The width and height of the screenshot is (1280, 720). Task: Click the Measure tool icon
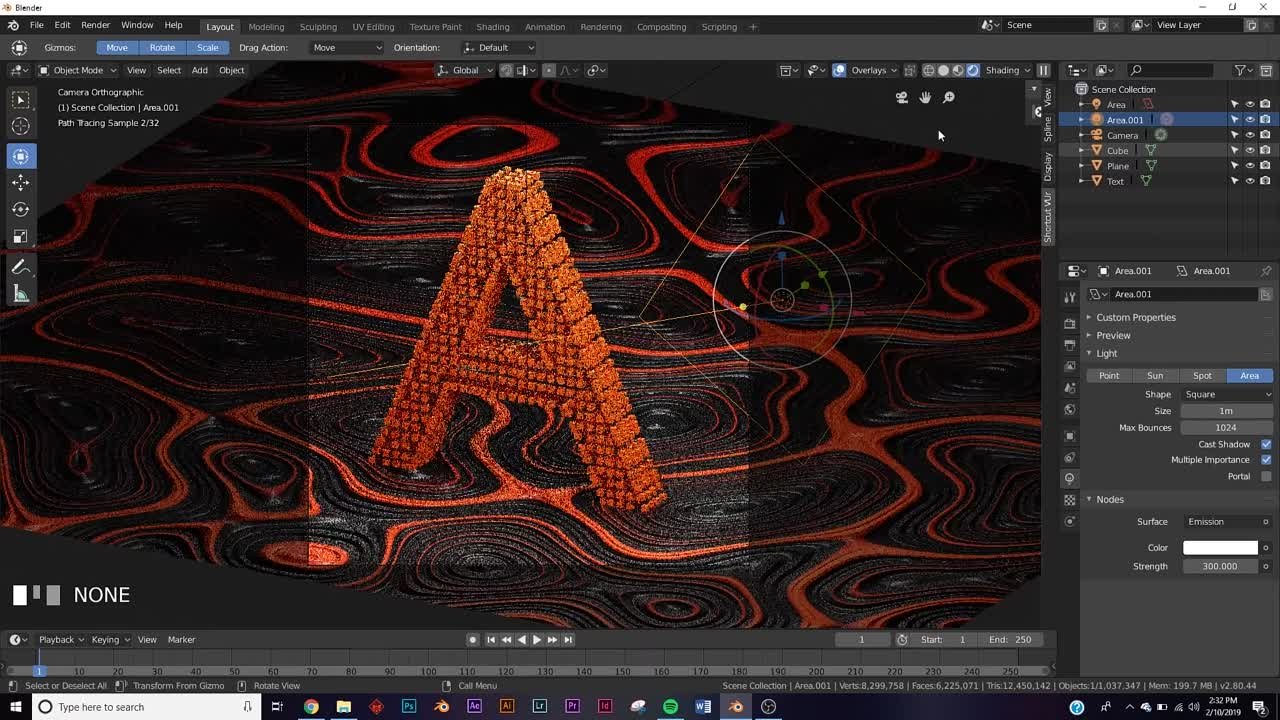(21, 291)
